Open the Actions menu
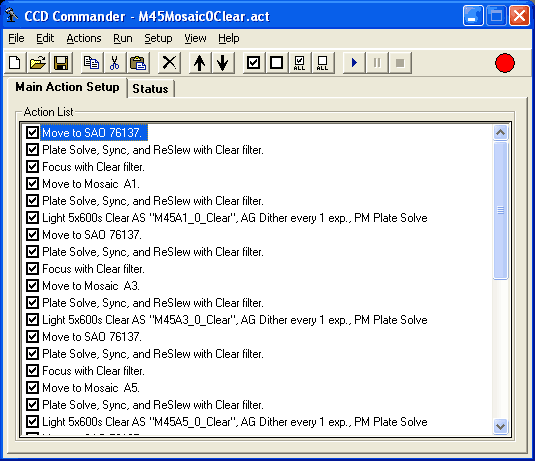Image resolution: width=535 pixels, height=461 pixels. point(84,38)
